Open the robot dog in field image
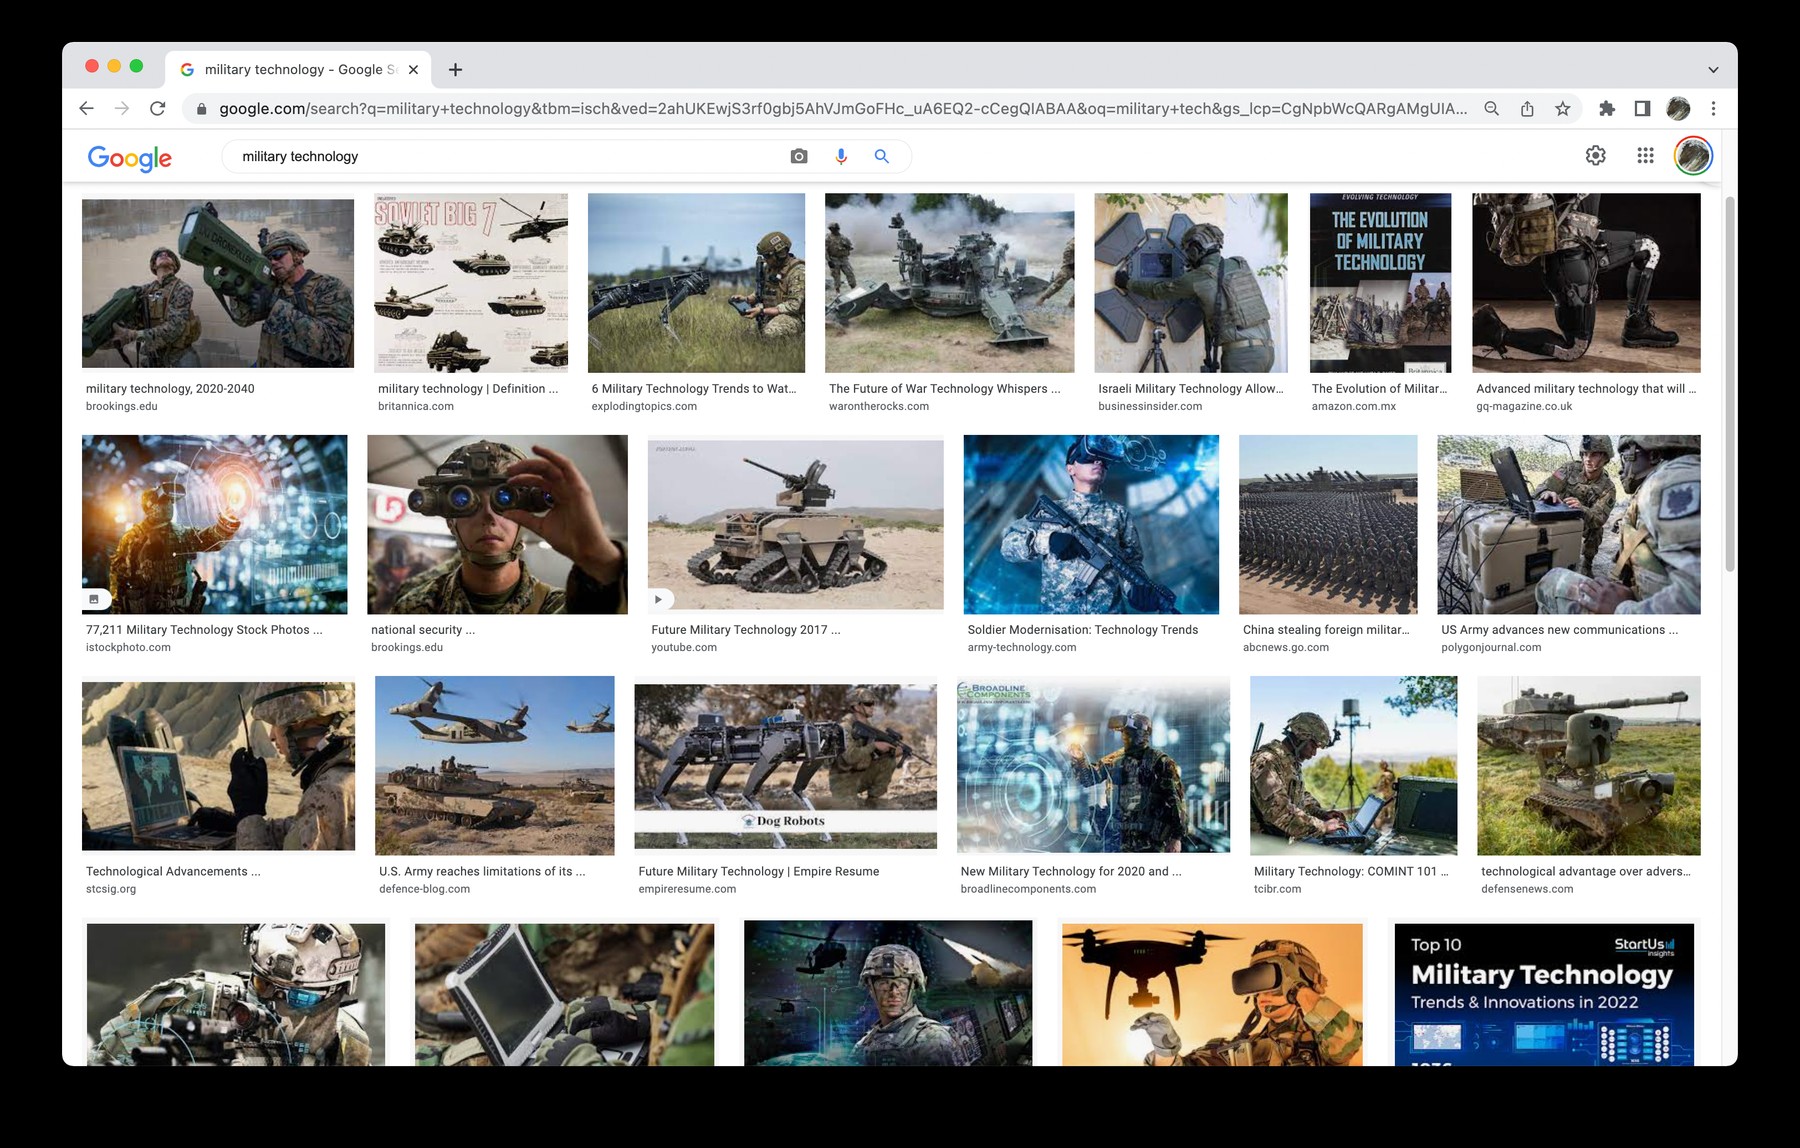This screenshot has width=1800, height=1148. click(696, 283)
